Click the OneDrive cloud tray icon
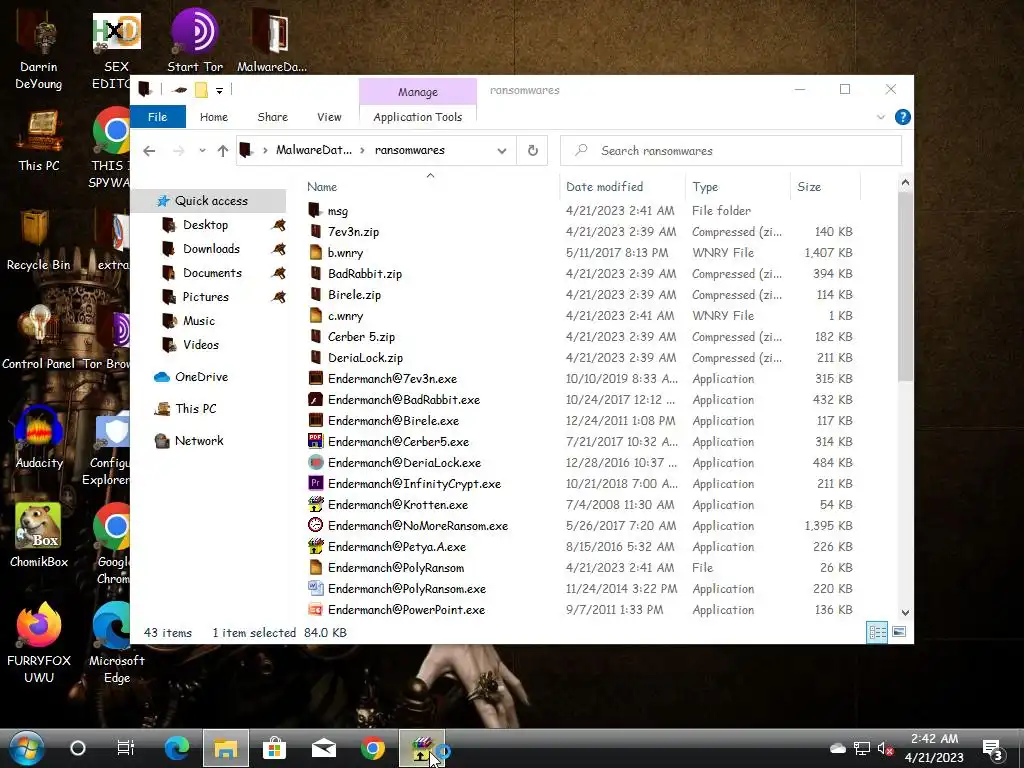The image size is (1024, 768). pos(838,748)
